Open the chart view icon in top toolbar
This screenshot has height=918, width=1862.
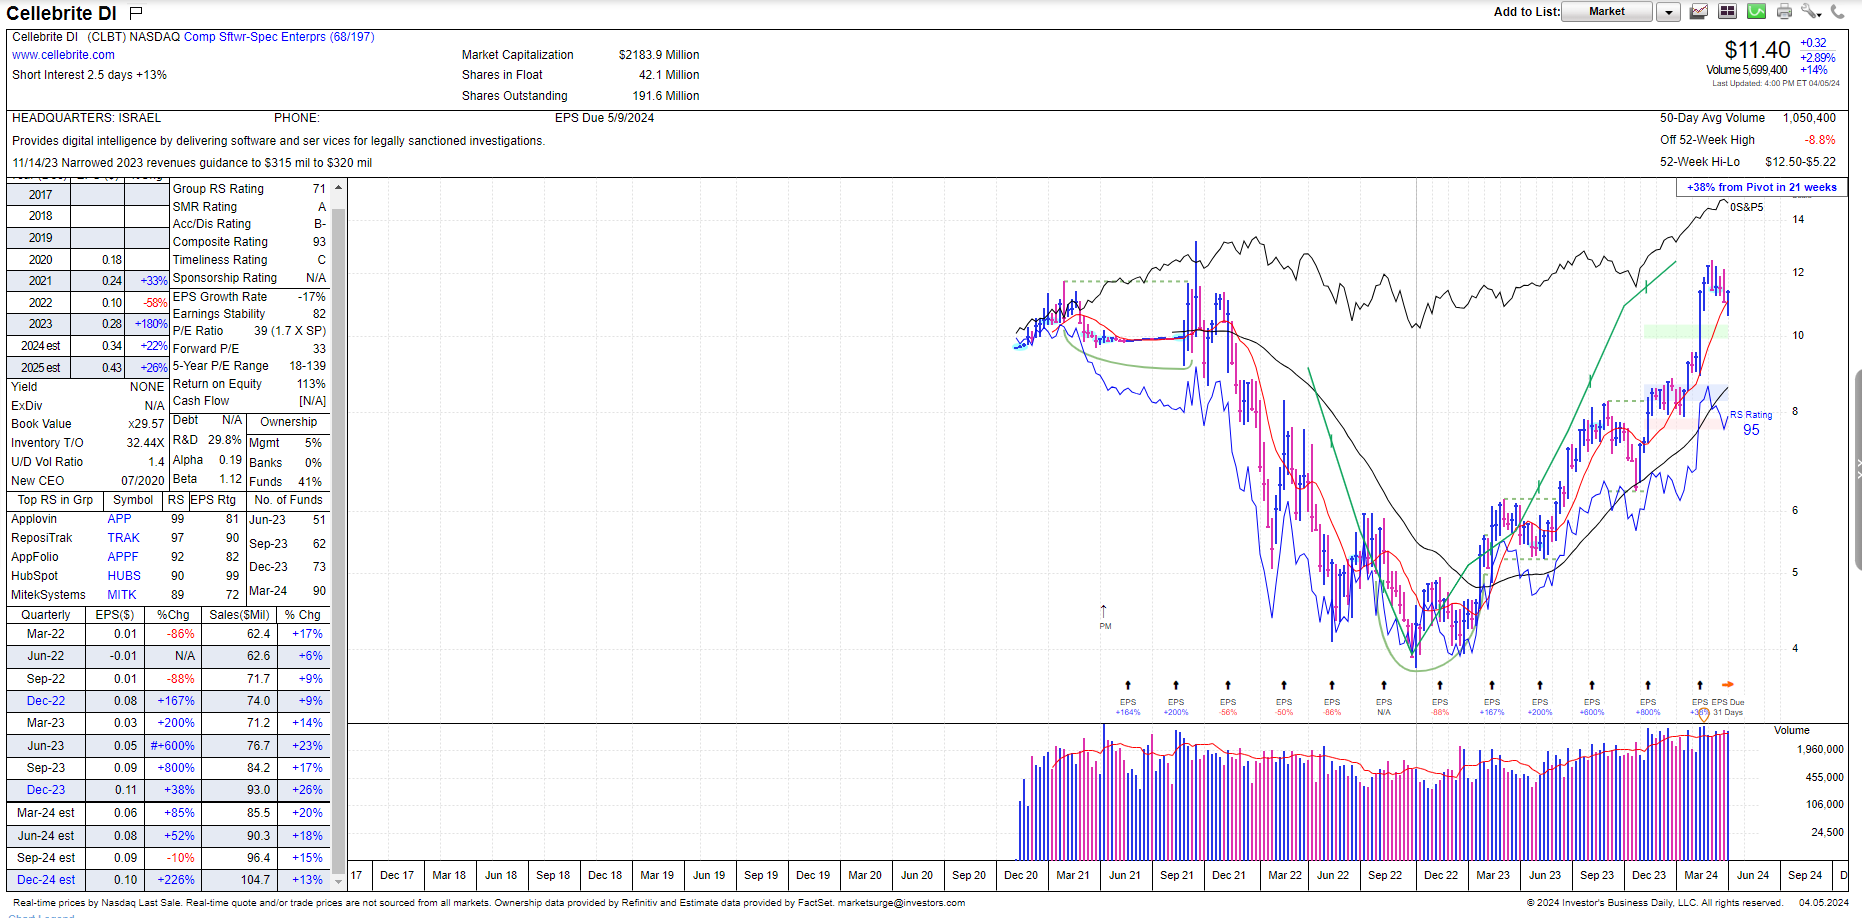[1699, 12]
